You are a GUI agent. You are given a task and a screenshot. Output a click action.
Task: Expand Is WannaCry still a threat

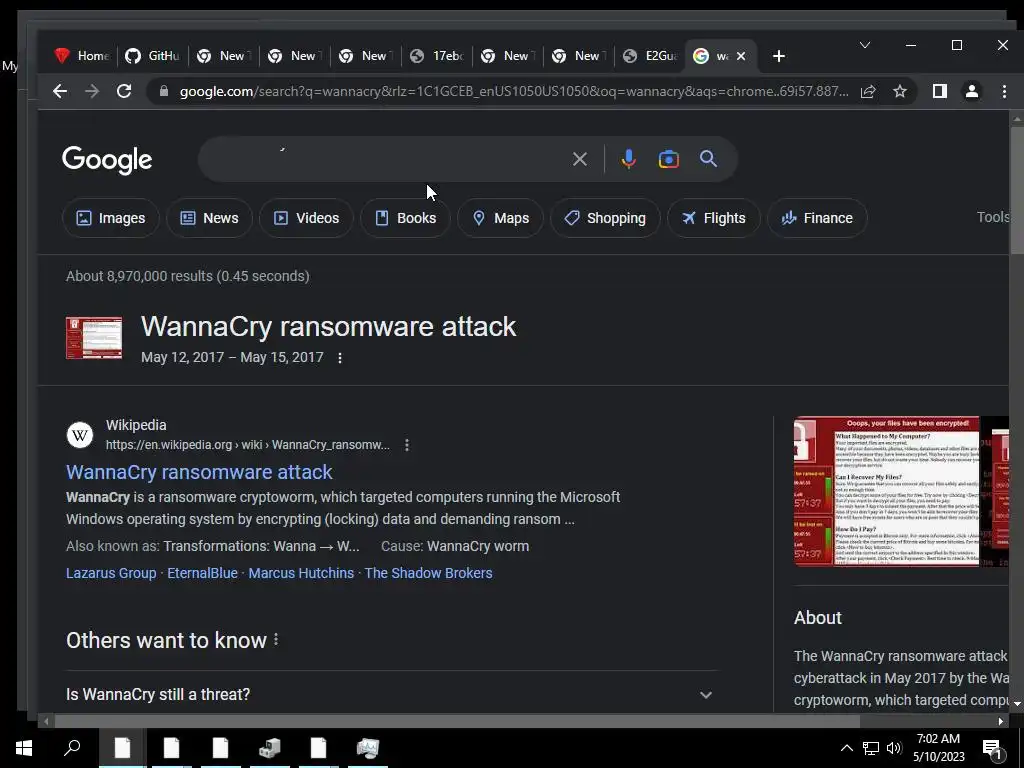coord(392,695)
